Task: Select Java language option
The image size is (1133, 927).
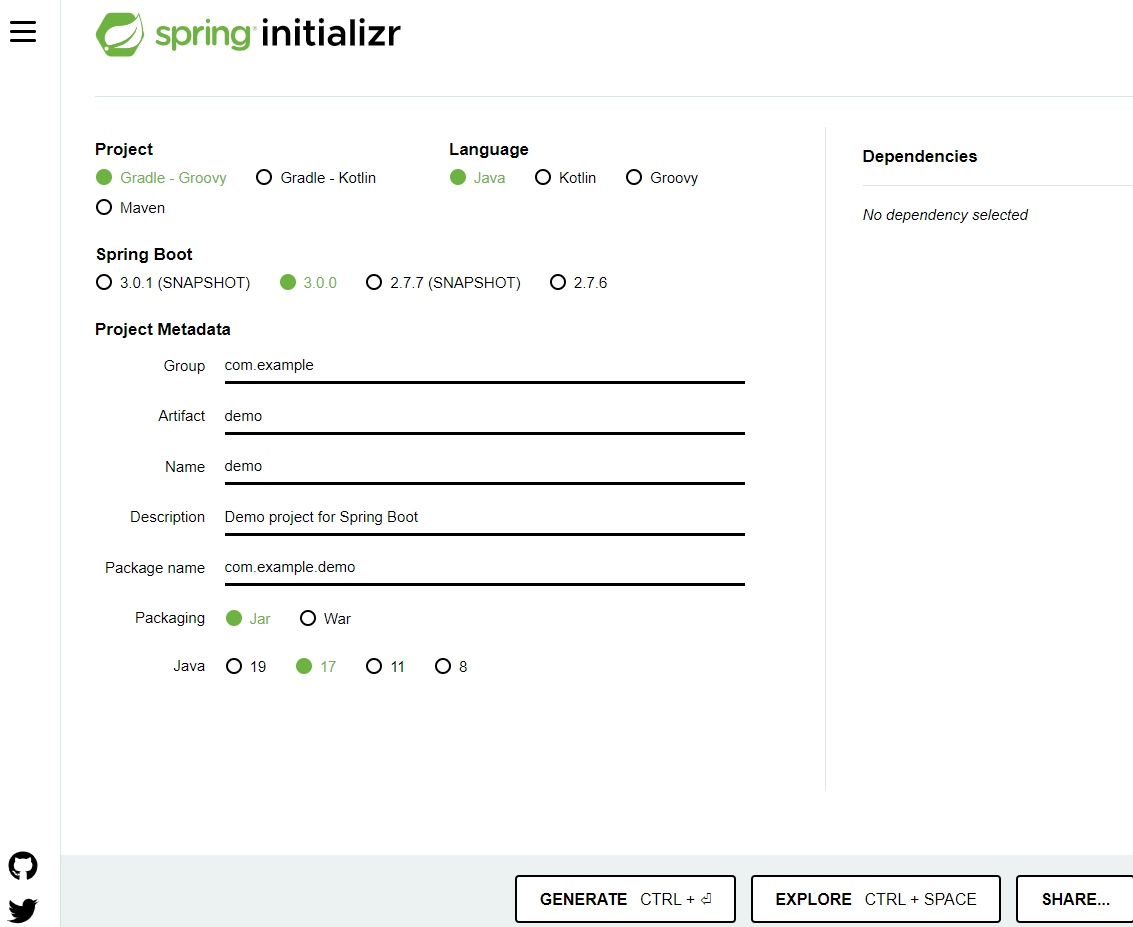Action: coord(477,178)
